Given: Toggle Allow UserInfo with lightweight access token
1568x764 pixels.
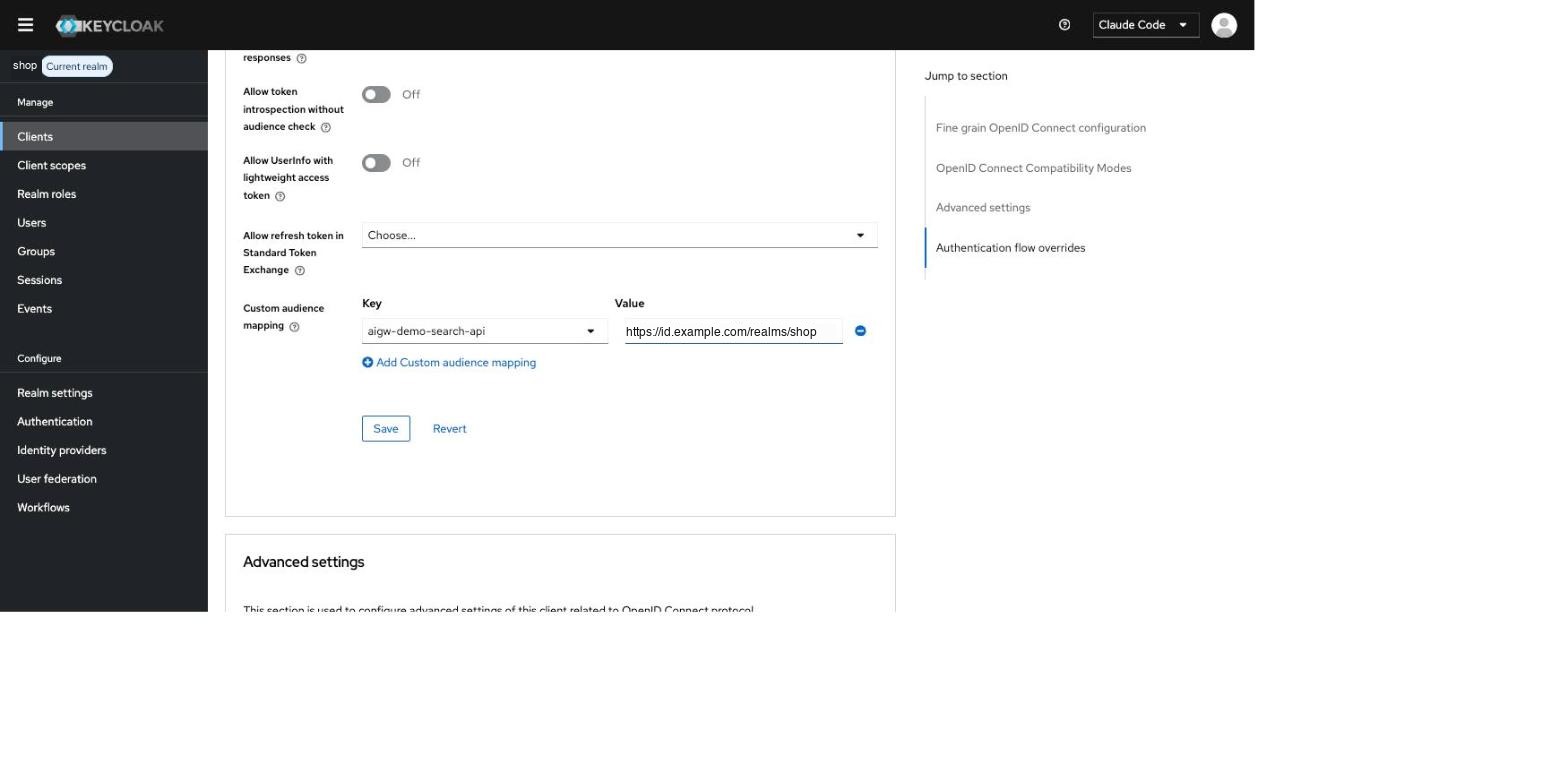Looking at the screenshot, I should pos(376,162).
